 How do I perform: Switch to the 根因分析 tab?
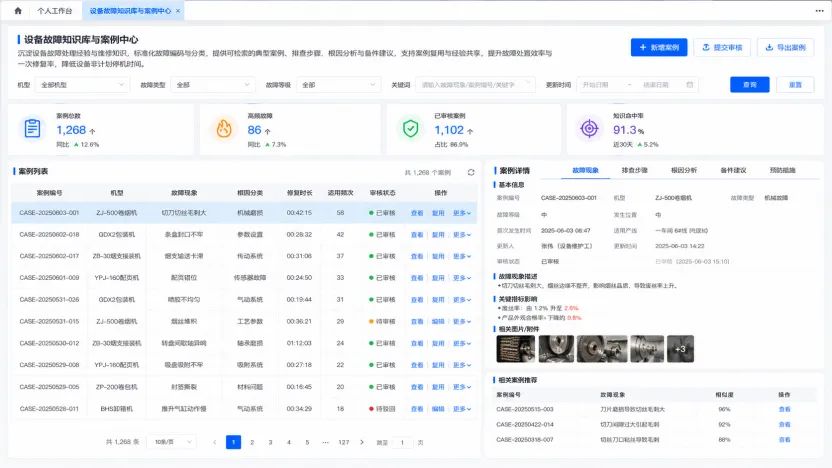pos(684,170)
